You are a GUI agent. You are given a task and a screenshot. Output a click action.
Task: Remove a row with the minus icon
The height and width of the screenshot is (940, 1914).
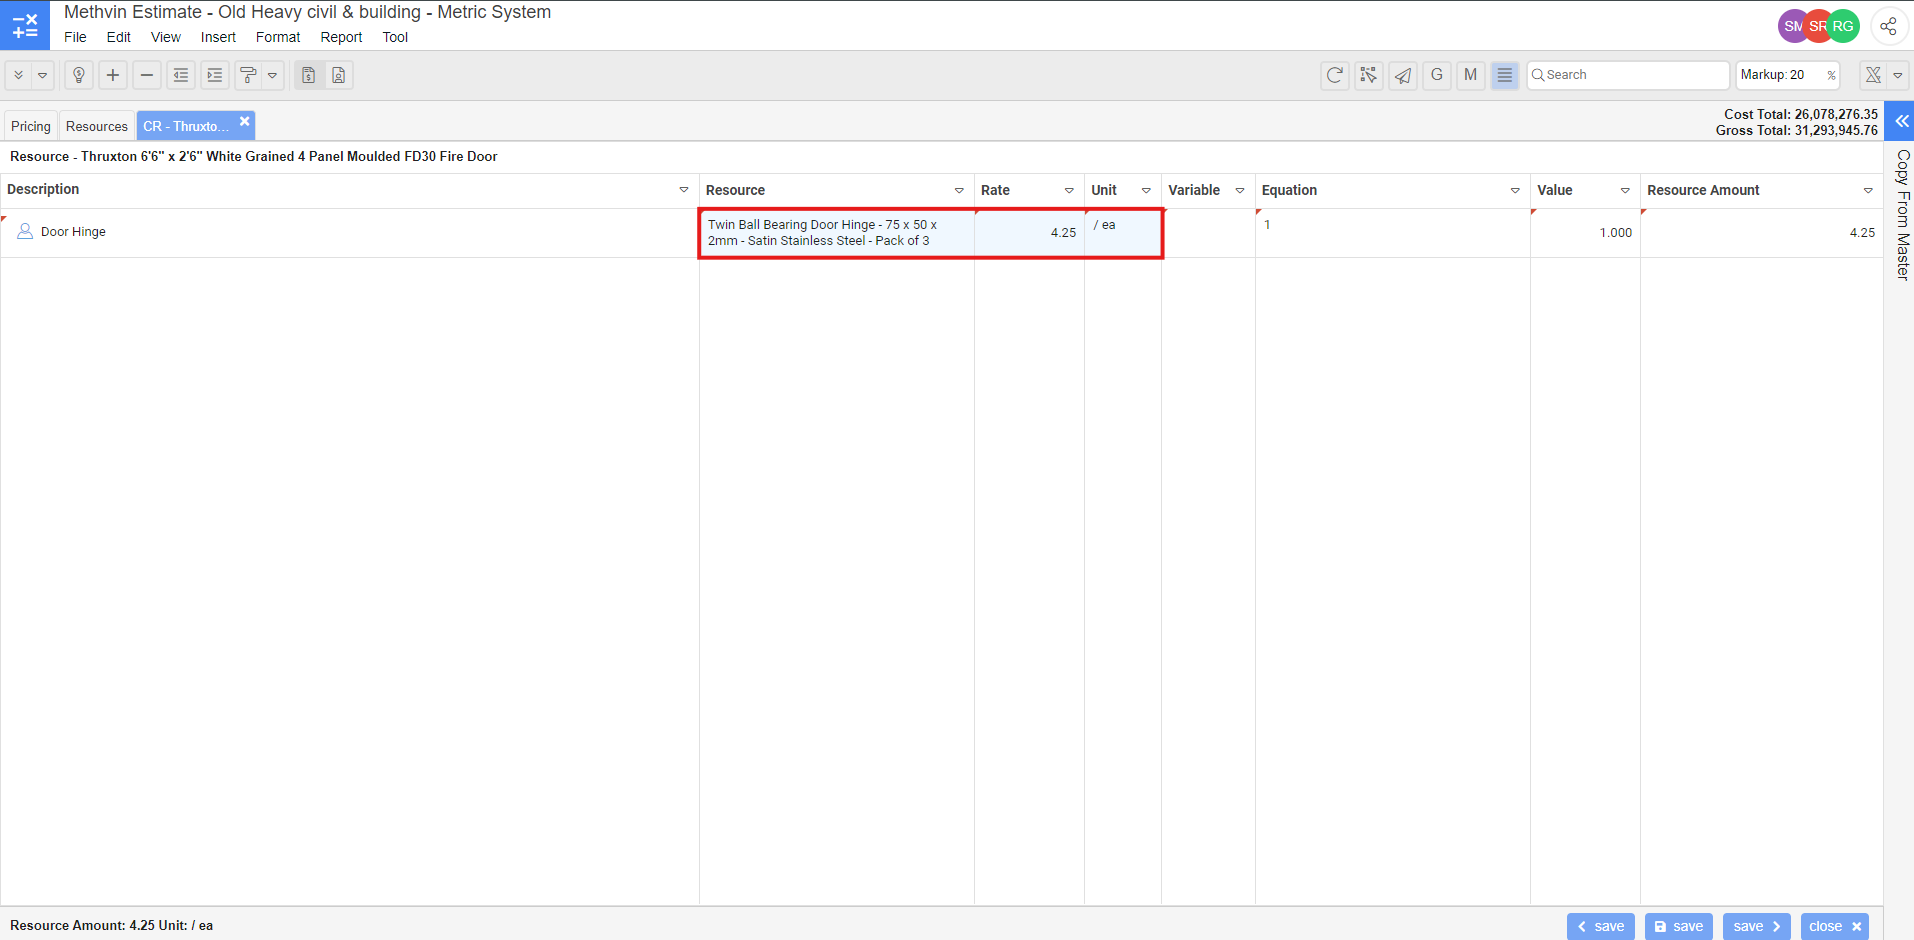point(147,75)
